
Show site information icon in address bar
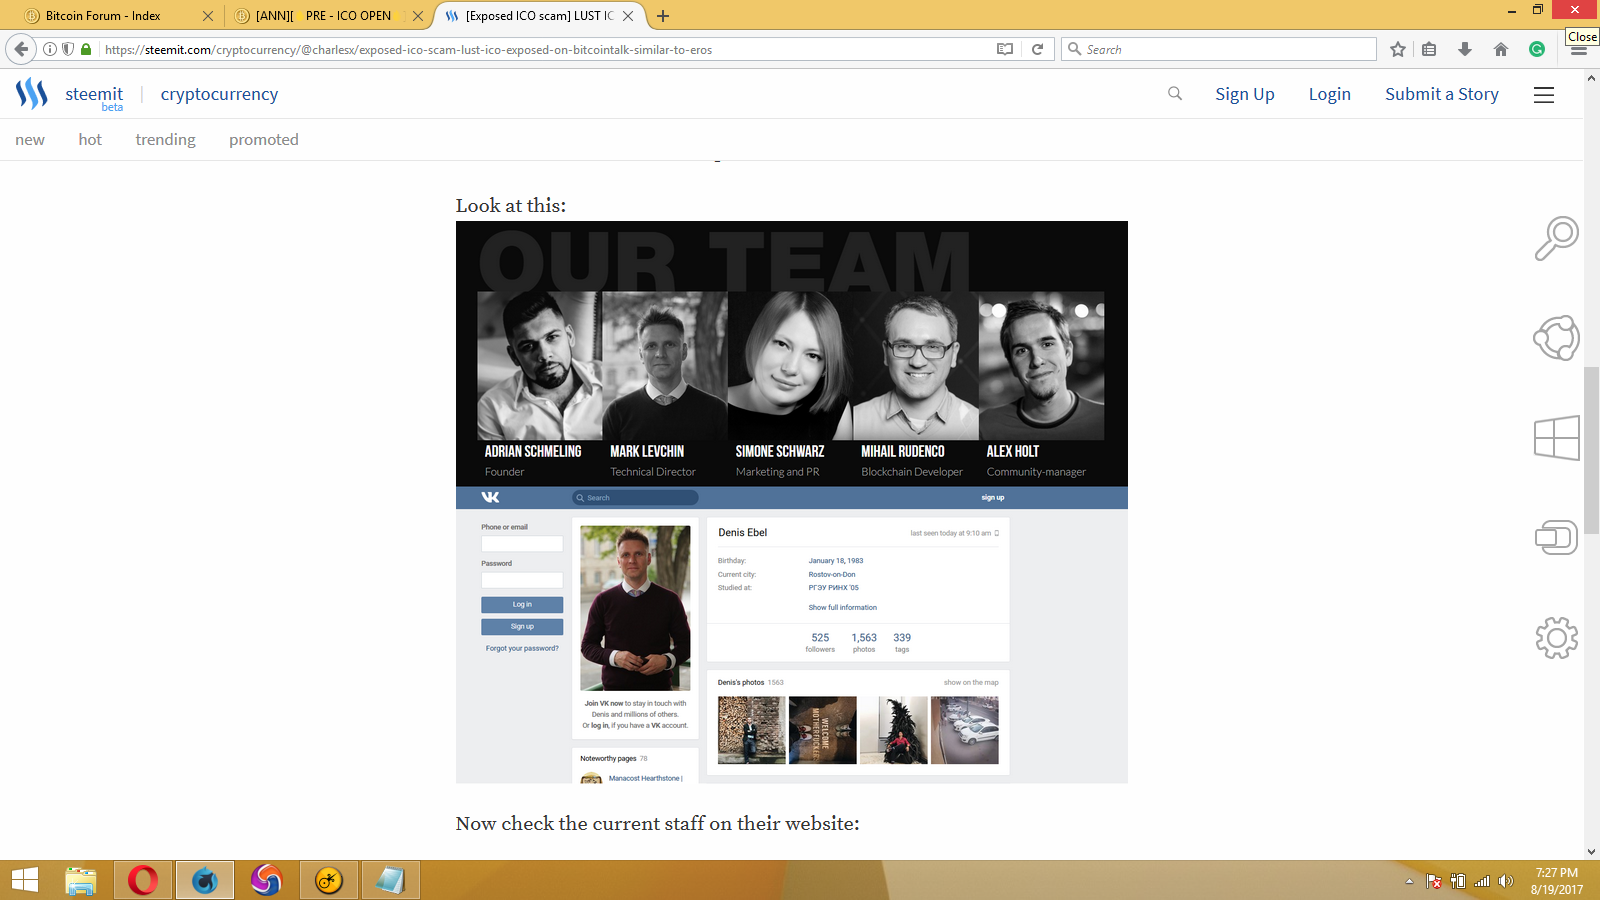[x=50, y=49]
